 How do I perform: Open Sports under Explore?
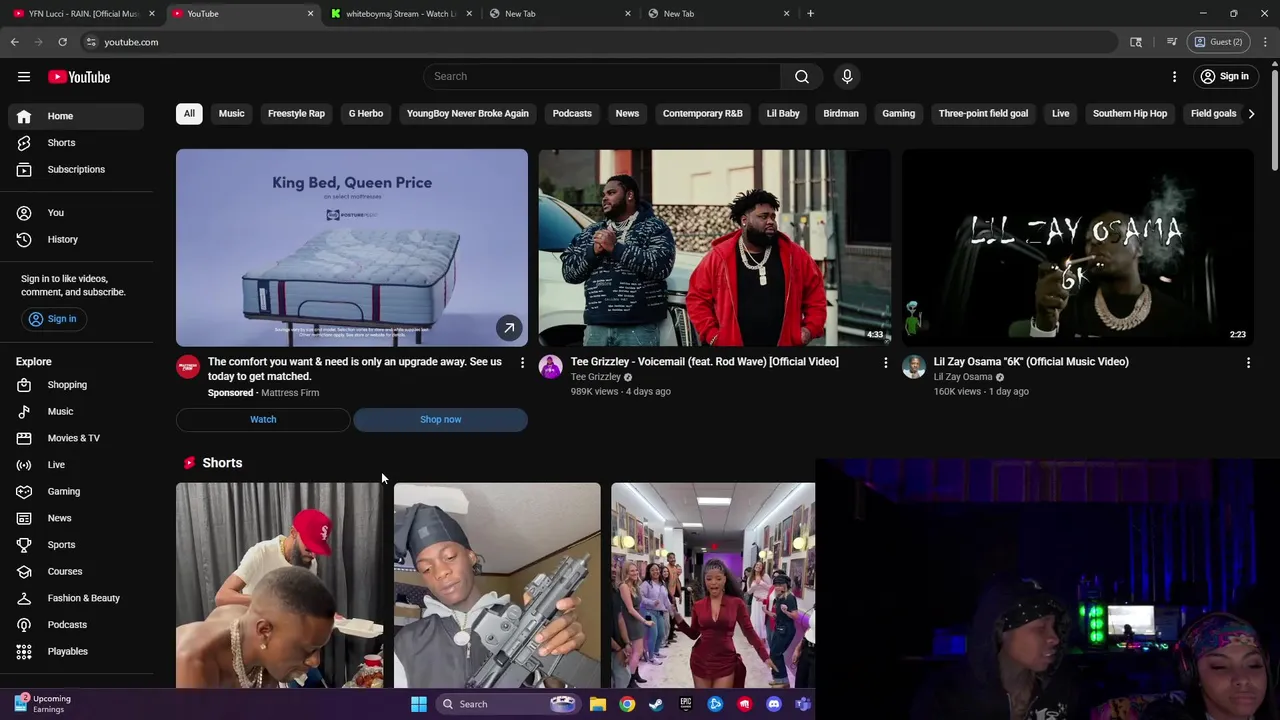(76, 545)
